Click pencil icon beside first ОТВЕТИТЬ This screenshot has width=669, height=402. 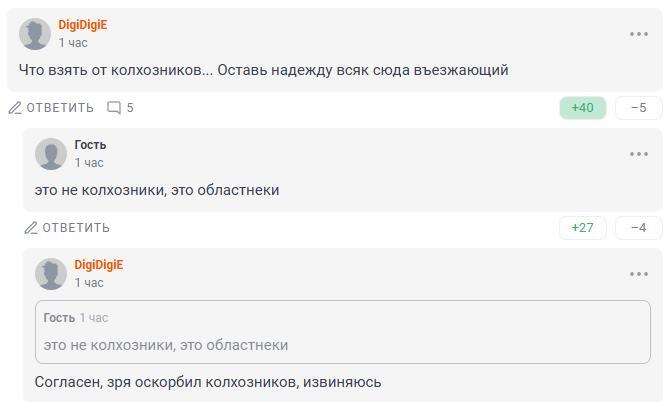(15, 108)
